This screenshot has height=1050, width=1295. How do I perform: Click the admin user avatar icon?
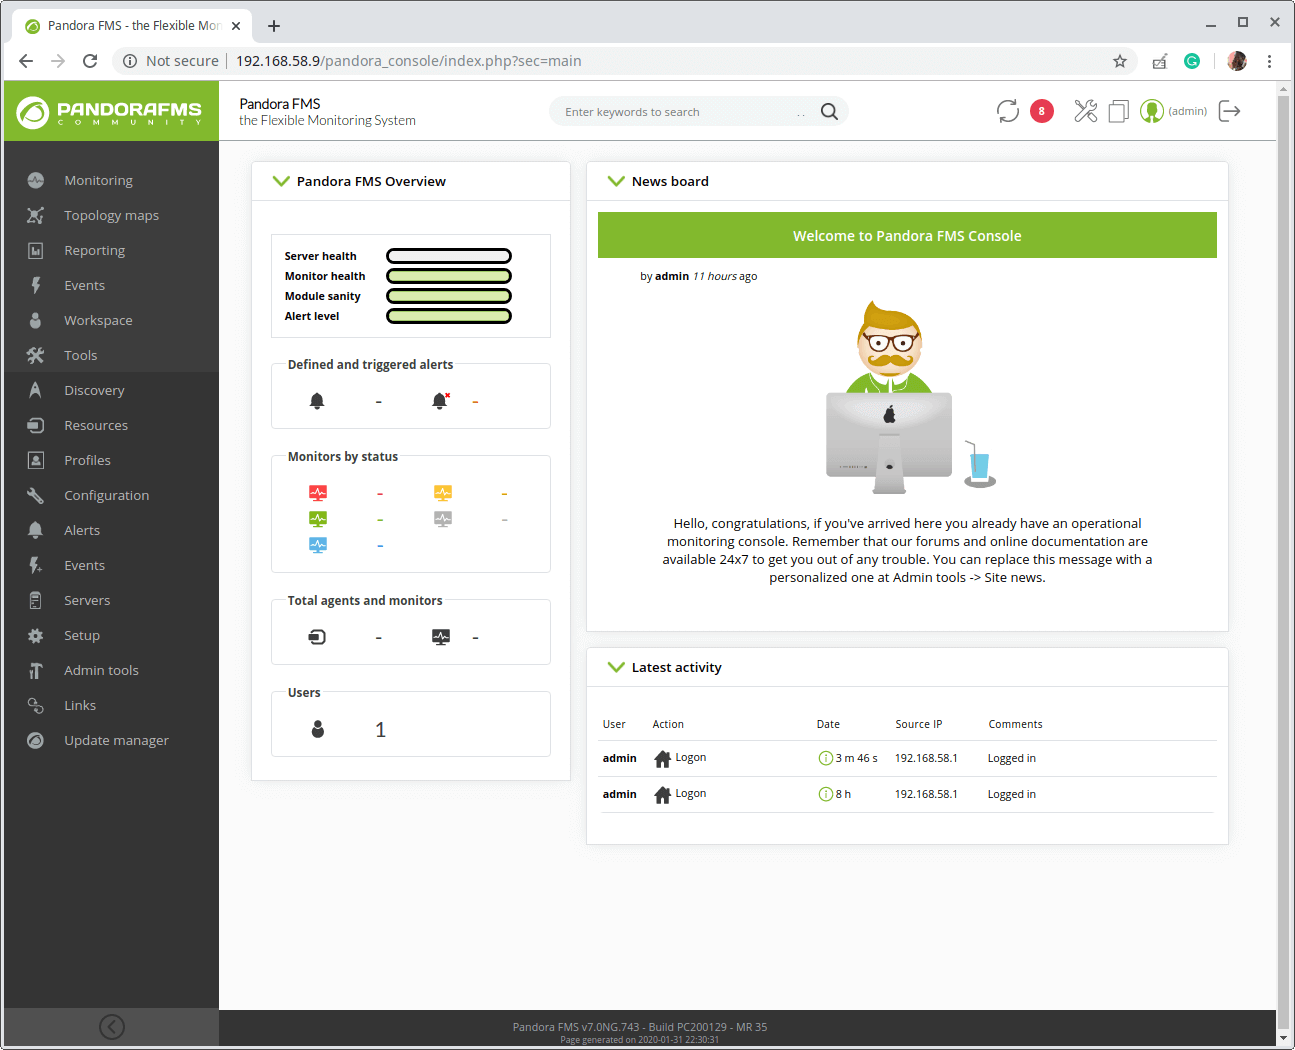1152,111
